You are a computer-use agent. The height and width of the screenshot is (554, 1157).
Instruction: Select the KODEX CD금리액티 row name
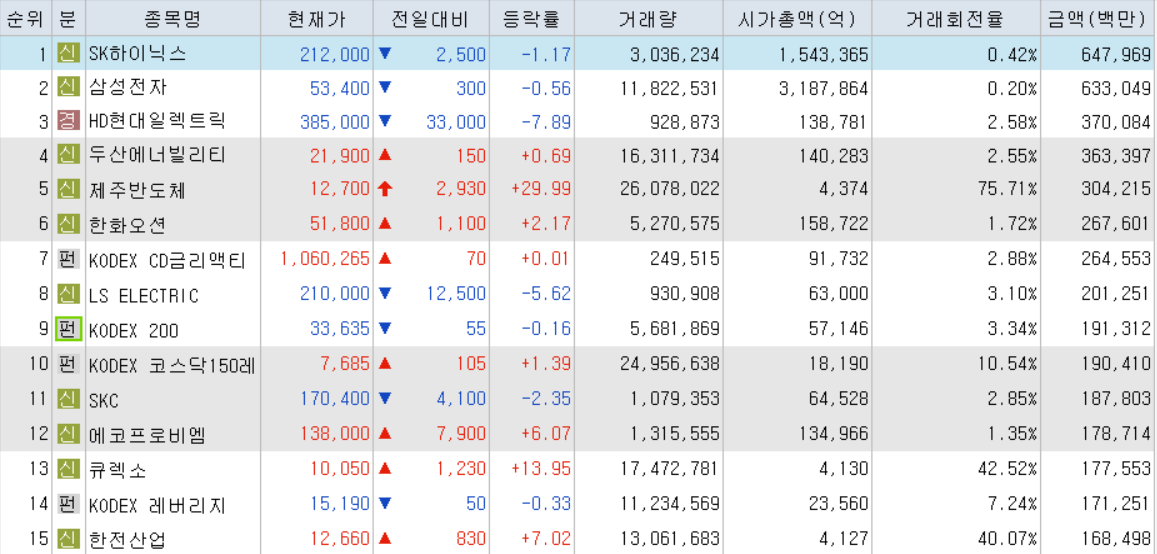(x=167, y=260)
